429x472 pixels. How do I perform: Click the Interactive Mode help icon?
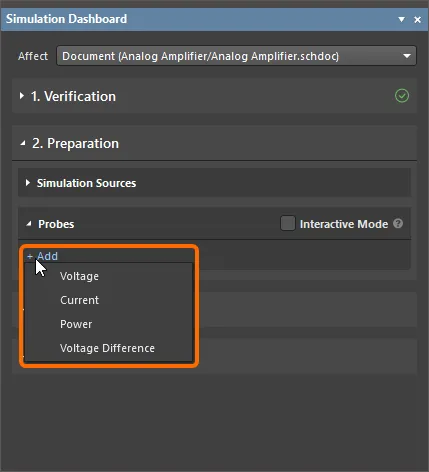(x=398, y=223)
